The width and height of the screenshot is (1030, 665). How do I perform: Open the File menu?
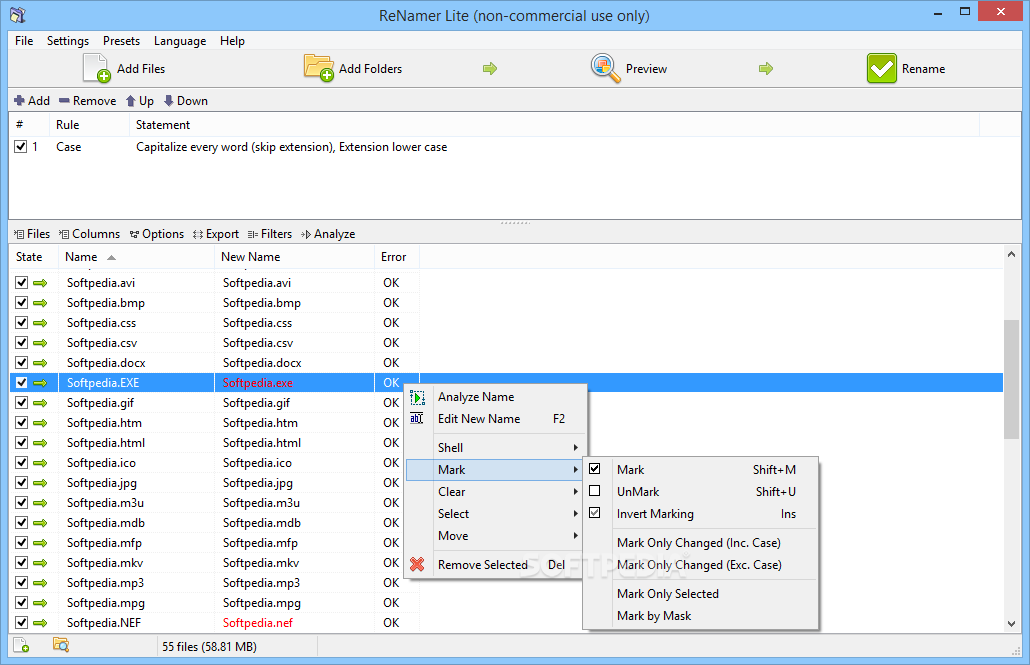(x=24, y=41)
